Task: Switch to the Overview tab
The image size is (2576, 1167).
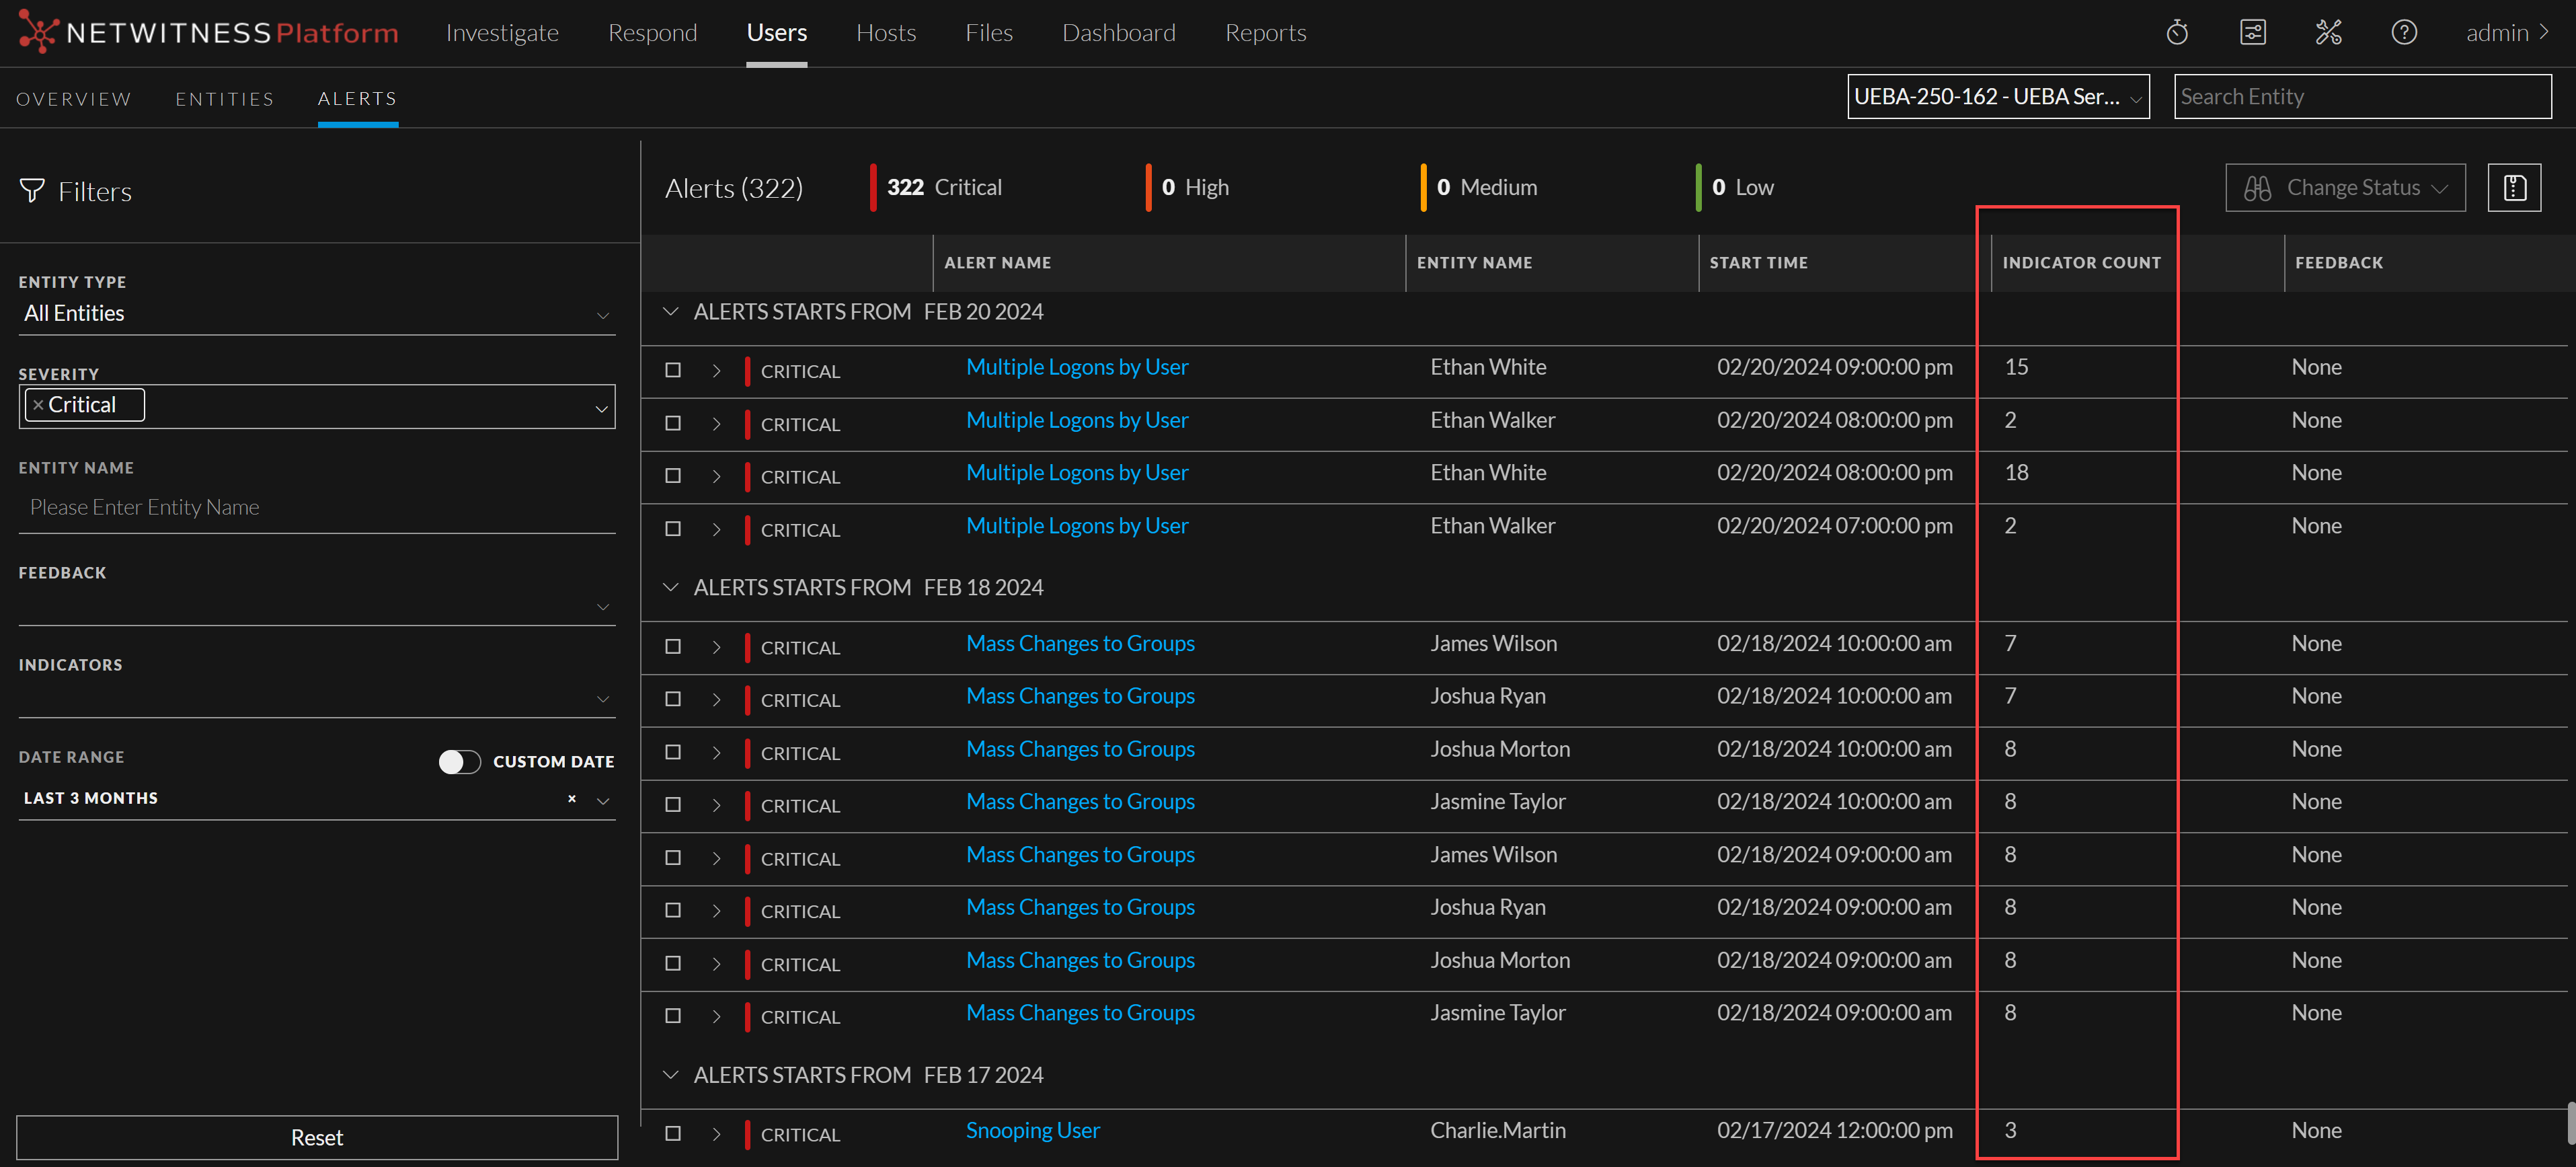Action: [74, 99]
